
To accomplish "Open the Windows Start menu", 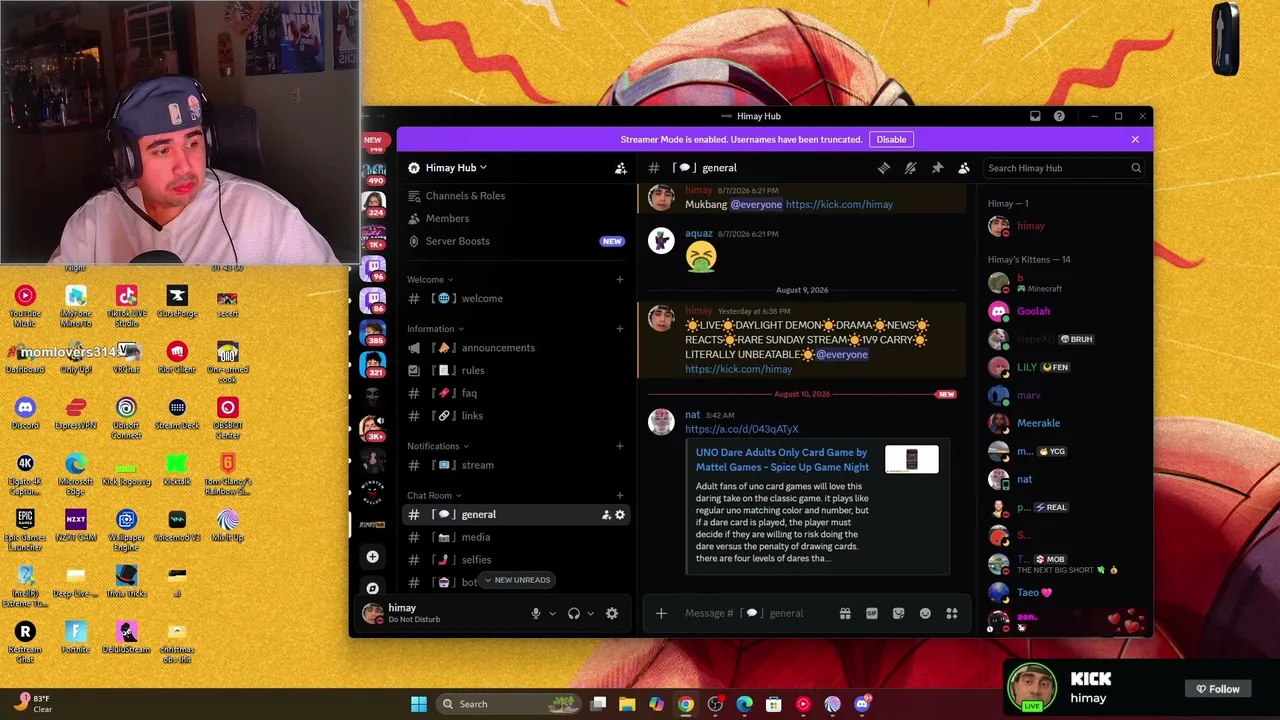I will (419, 704).
